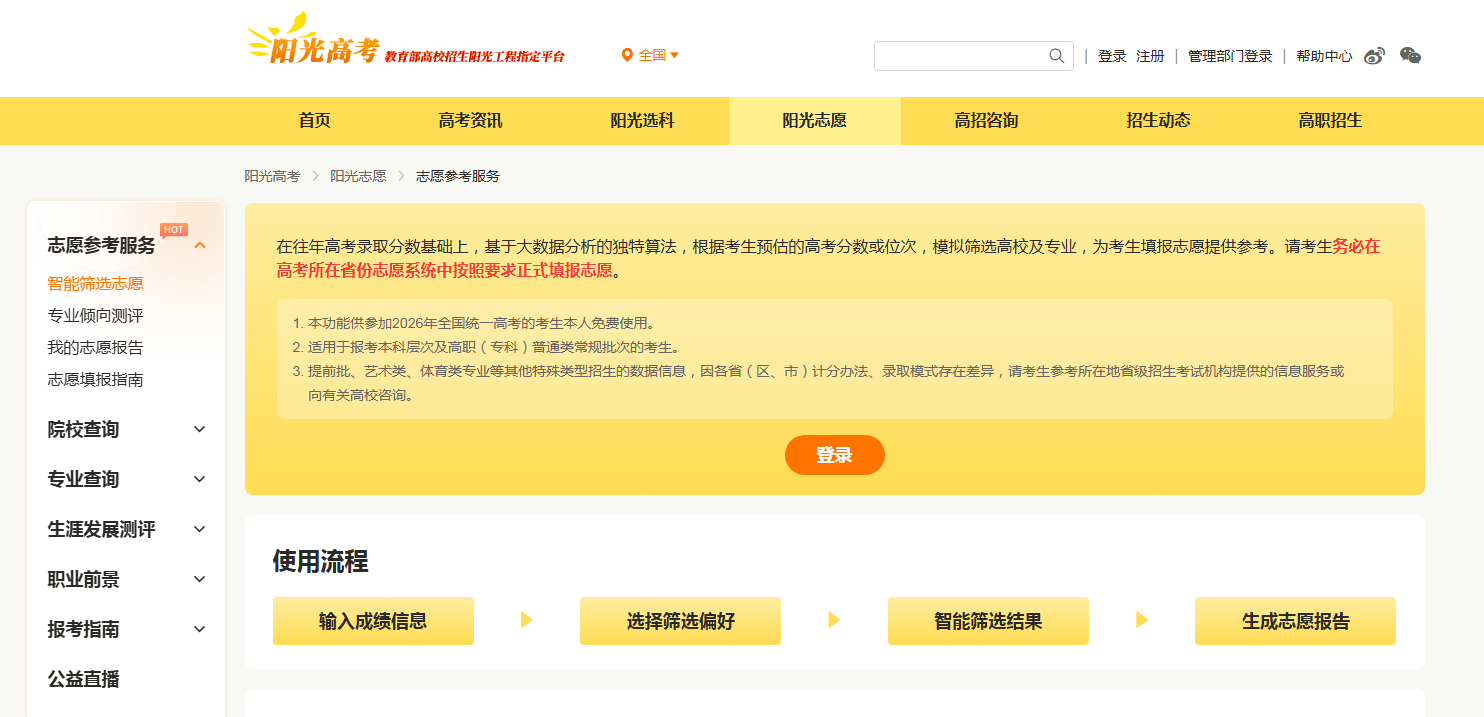Select 智能筛选志愿 in the sidebar
The height and width of the screenshot is (717, 1484).
(95, 284)
